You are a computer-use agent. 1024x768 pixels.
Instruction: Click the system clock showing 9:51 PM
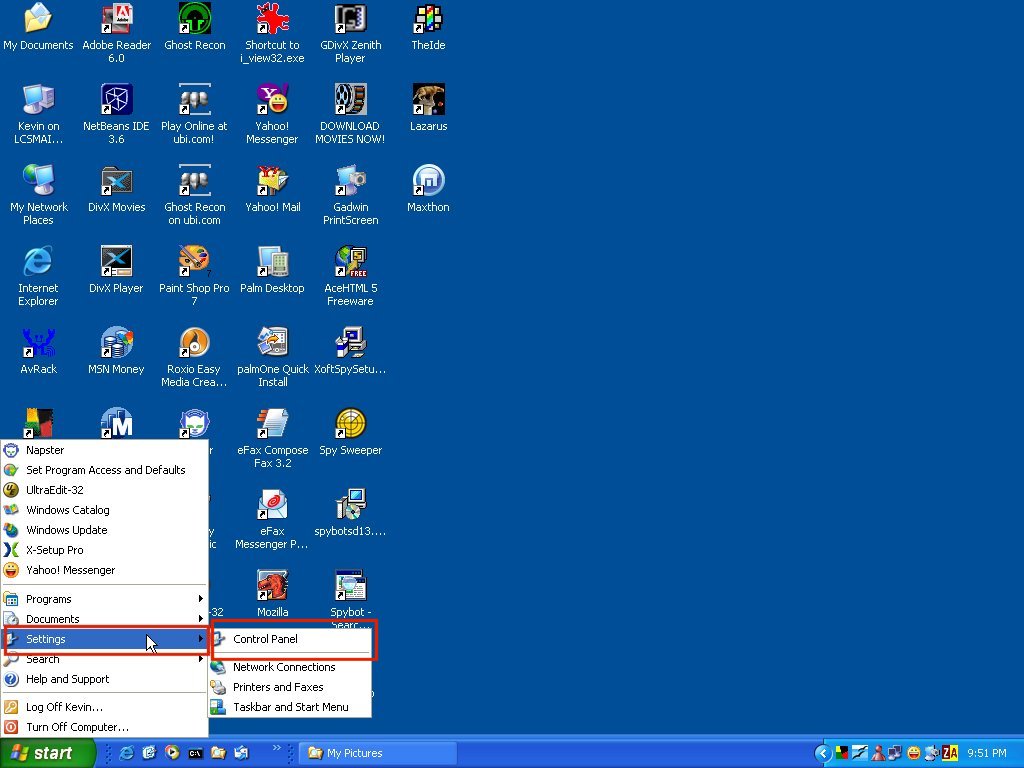(987, 754)
